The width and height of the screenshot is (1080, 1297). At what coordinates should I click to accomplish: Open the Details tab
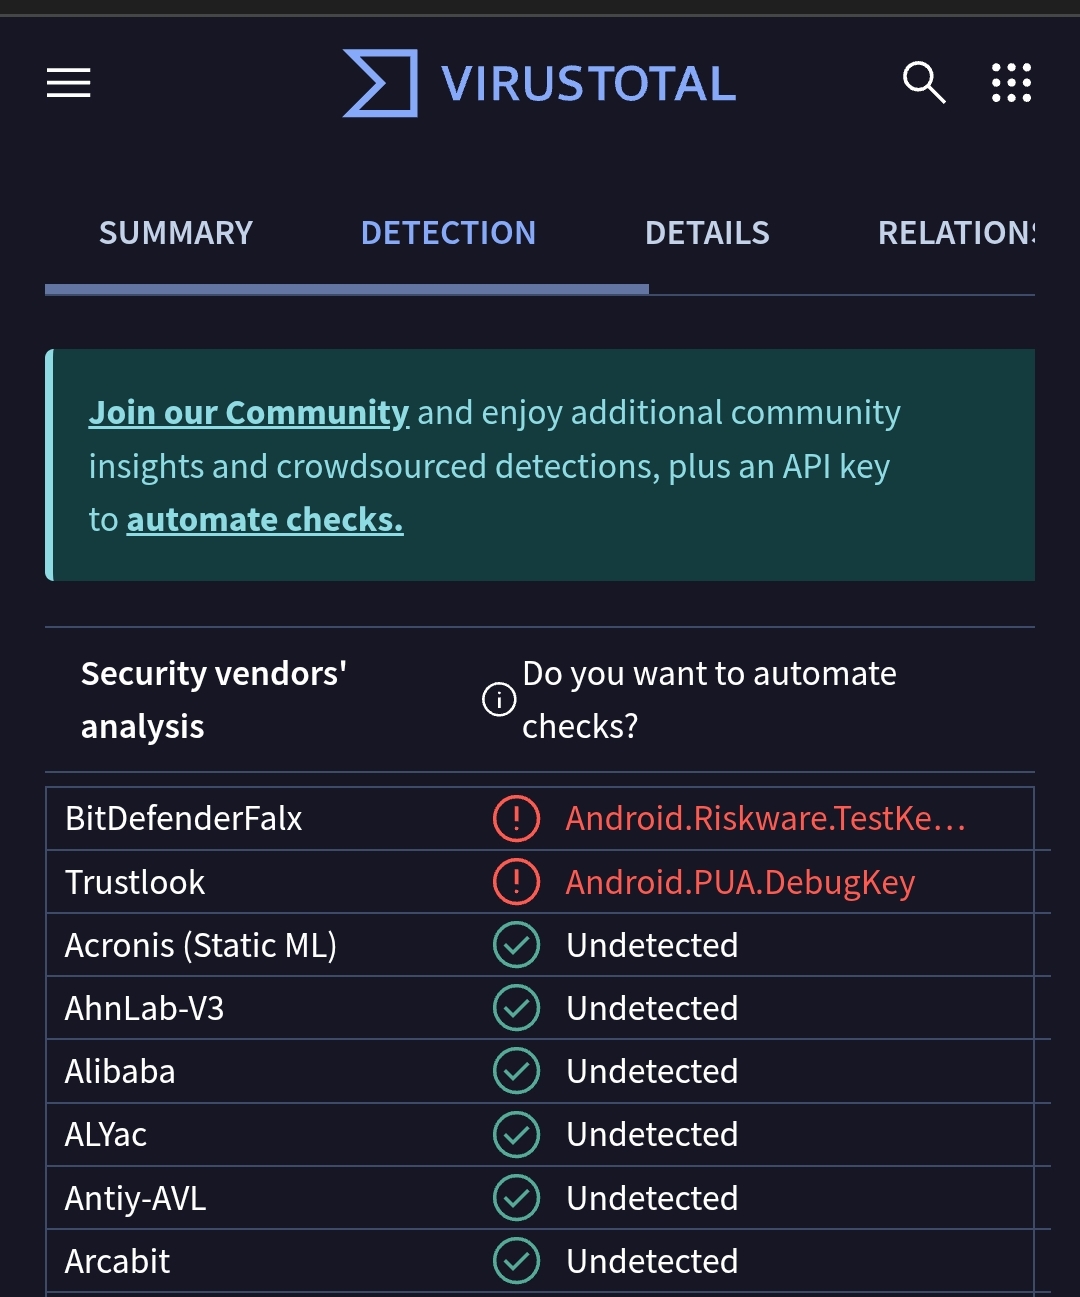pos(707,233)
